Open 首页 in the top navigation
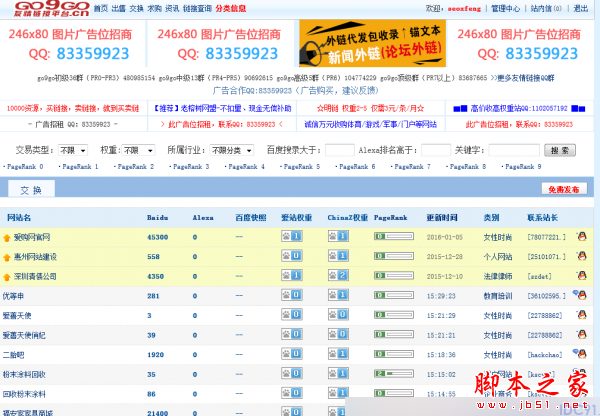This screenshot has width=600, height=416. pos(101,8)
